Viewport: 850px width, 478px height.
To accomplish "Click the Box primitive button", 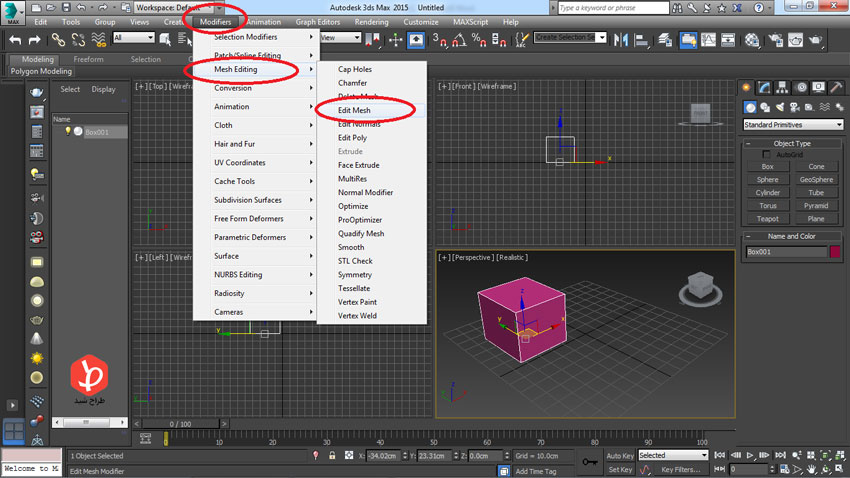I will [x=768, y=166].
